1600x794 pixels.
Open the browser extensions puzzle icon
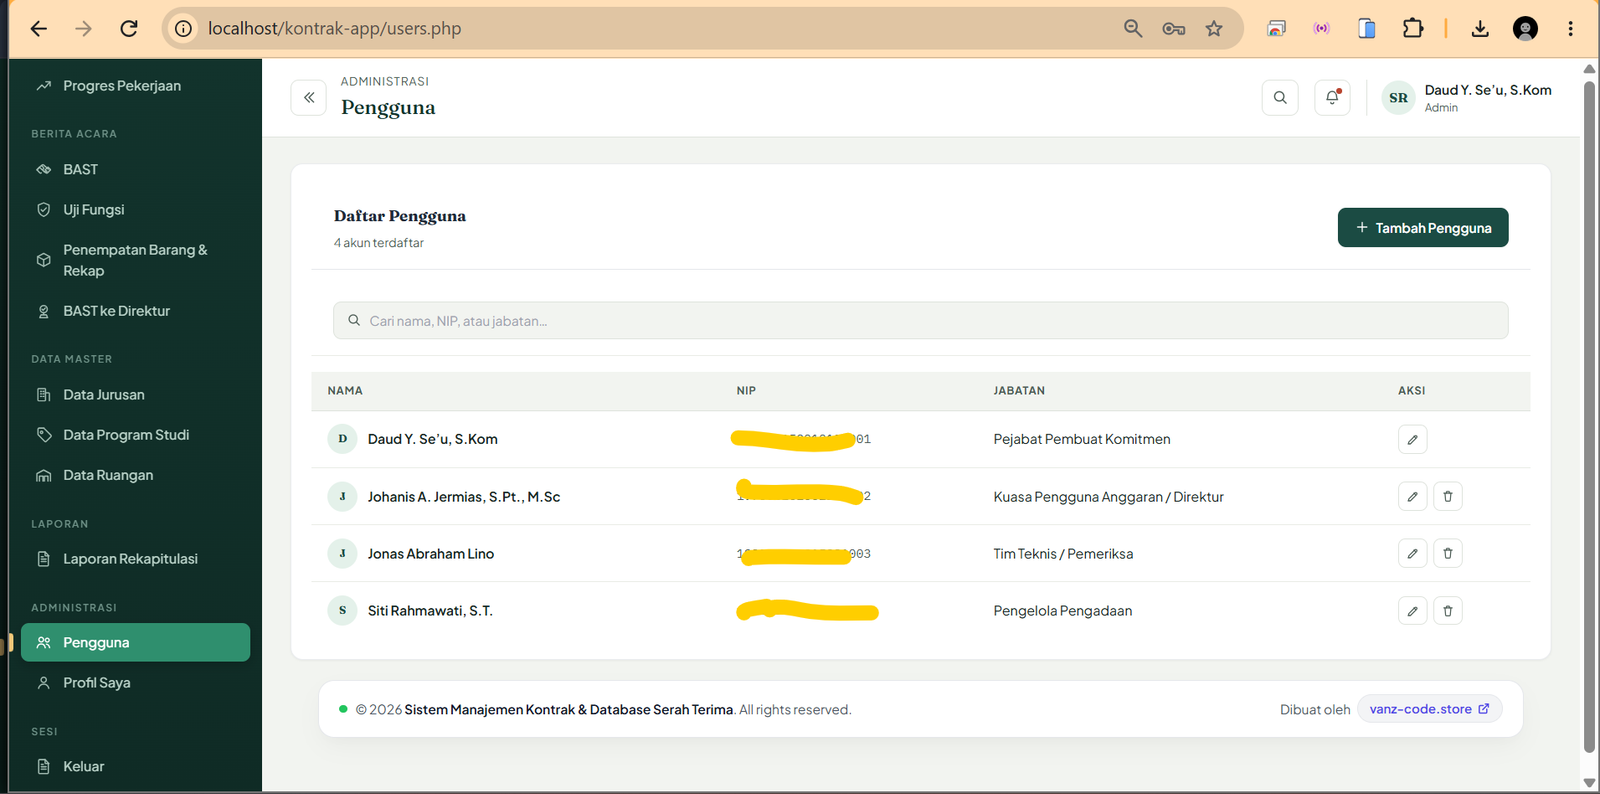(1412, 28)
